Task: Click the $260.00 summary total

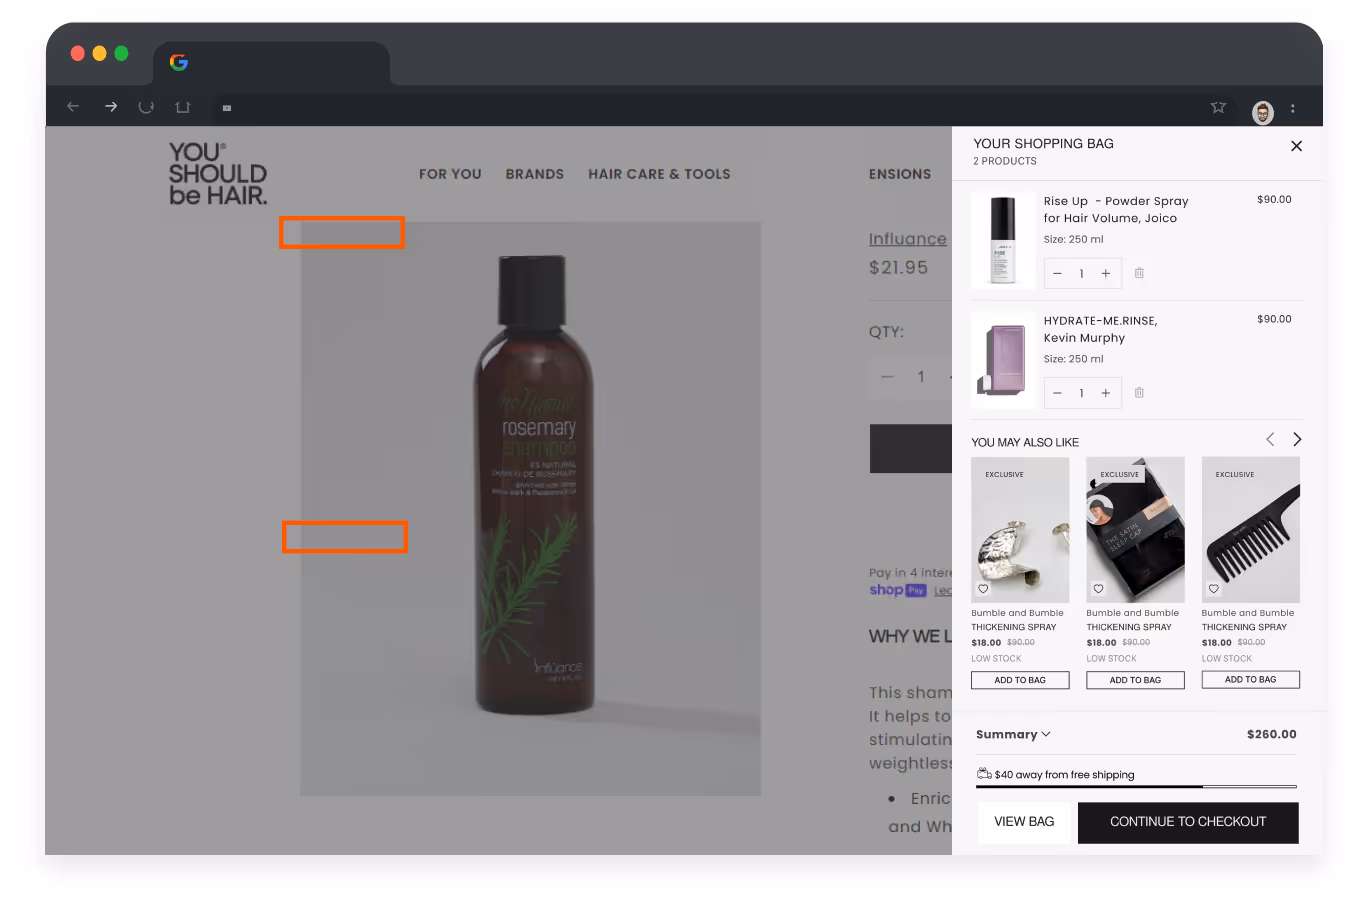Action: (1271, 734)
